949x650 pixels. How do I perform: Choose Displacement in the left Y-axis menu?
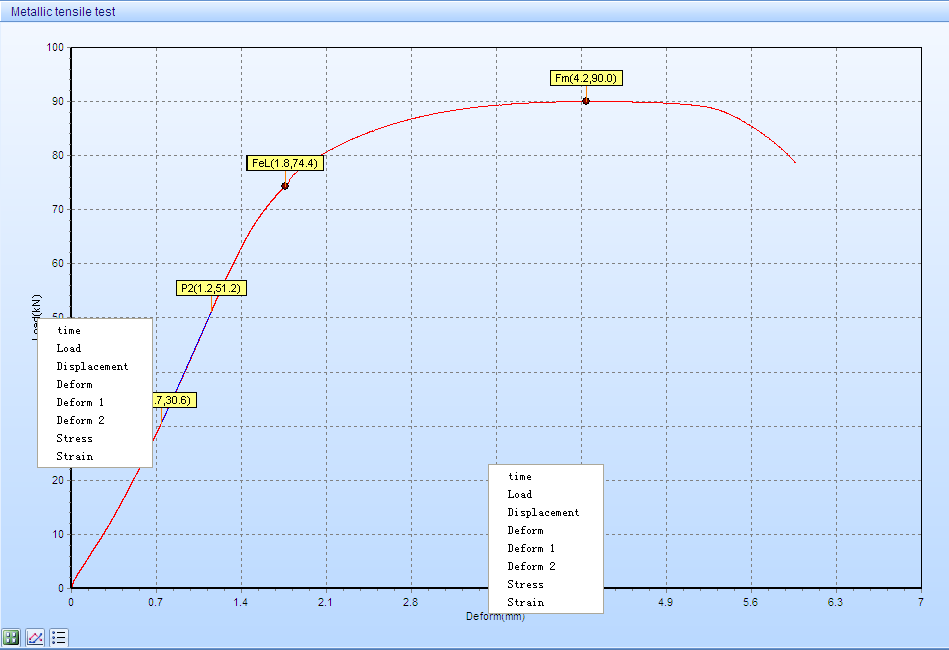tap(92, 366)
